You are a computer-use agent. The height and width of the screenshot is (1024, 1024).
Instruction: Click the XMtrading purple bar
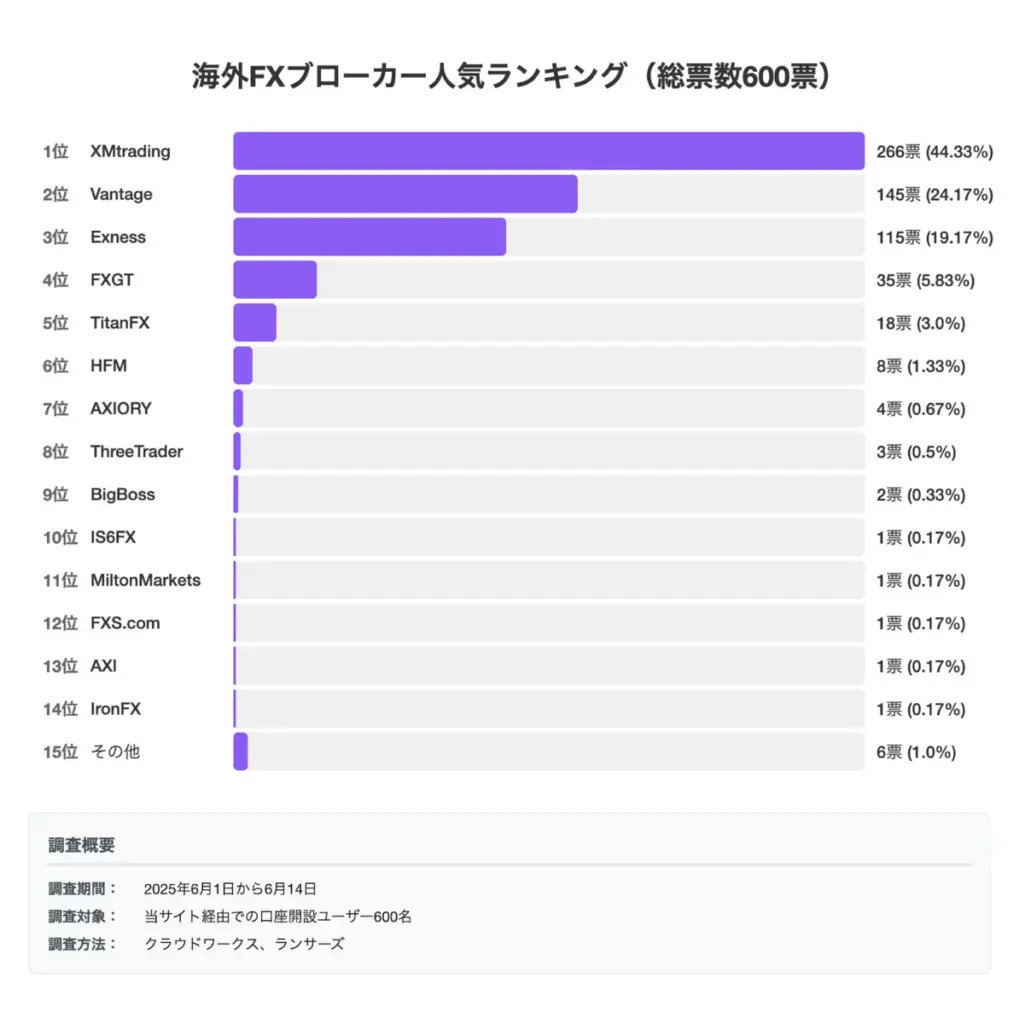point(548,151)
